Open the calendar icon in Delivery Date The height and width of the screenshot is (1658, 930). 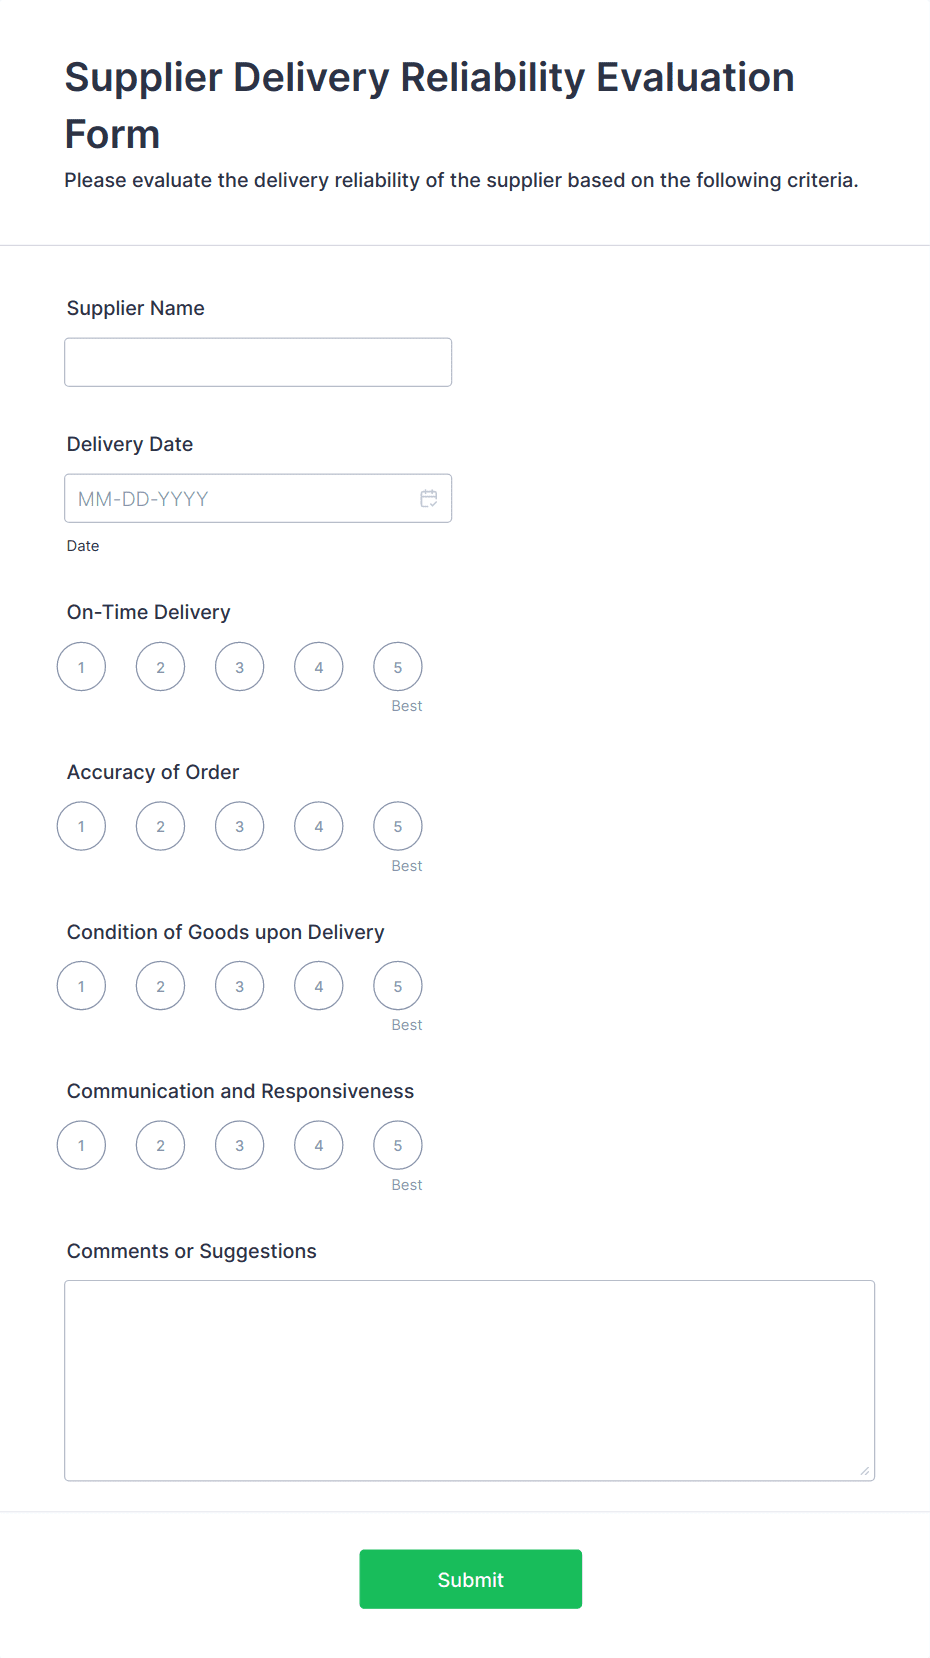pyautogui.click(x=429, y=498)
